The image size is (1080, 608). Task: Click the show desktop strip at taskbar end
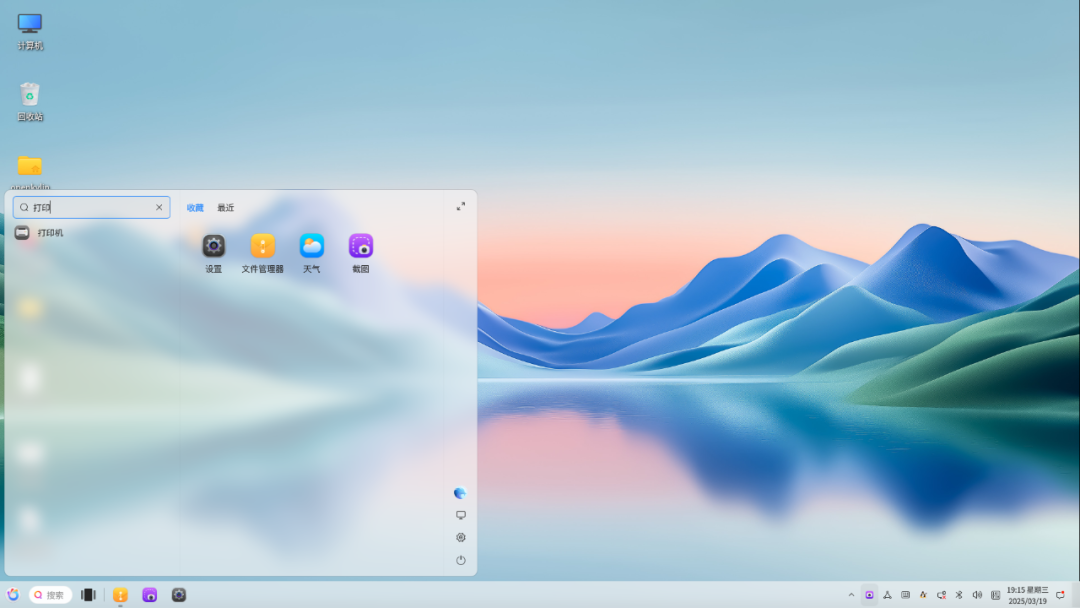pos(1076,595)
